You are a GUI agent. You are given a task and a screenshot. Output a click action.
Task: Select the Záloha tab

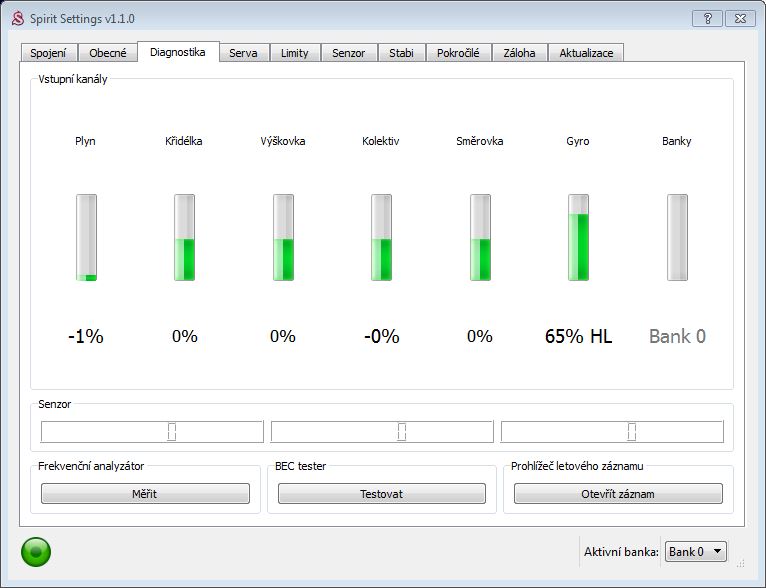pyautogui.click(x=519, y=53)
